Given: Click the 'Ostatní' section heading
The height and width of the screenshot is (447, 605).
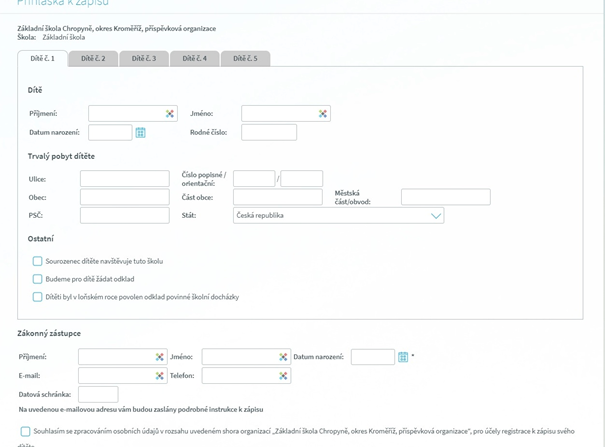Looking at the screenshot, I should [41, 239].
